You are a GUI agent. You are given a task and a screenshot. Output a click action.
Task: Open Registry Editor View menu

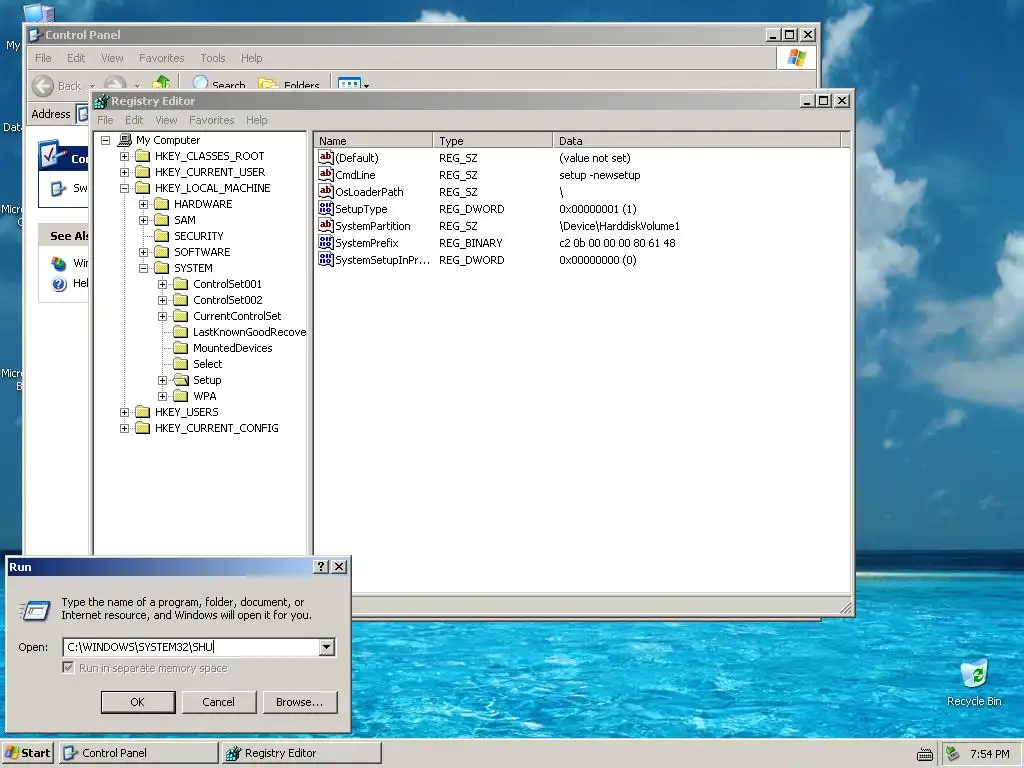tap(166, 120)
